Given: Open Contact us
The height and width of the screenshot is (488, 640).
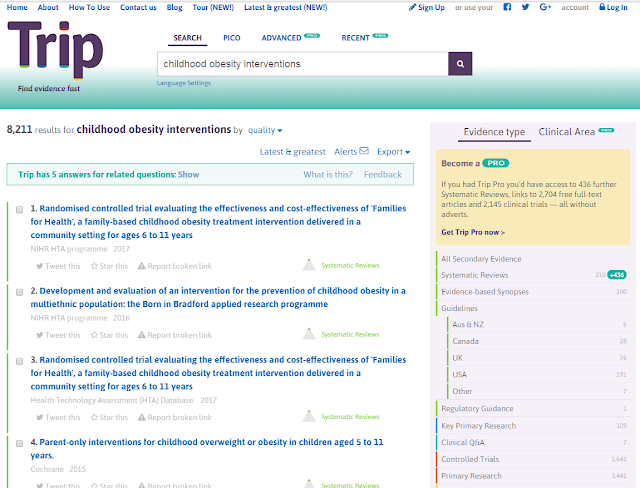Looking at the screenshot, I should [x=138, y=7].
